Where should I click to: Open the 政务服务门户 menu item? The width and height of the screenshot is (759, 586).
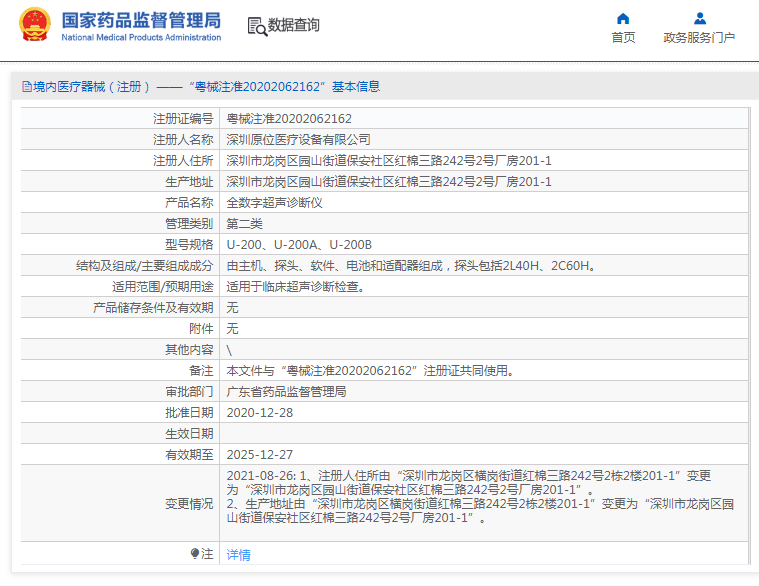click(x=699, y=38)
